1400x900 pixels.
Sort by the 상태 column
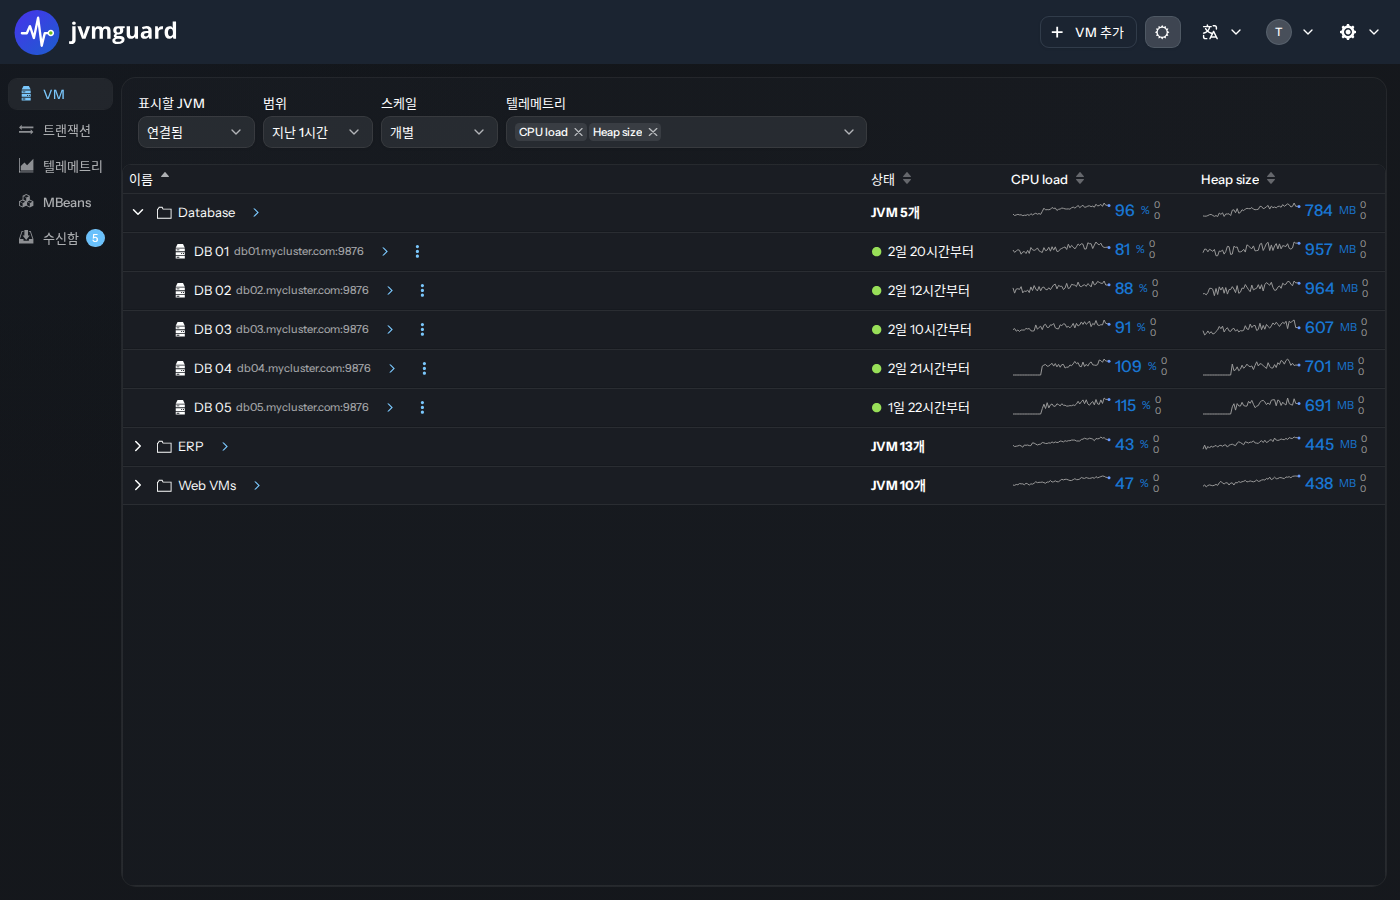coord(891,179)
